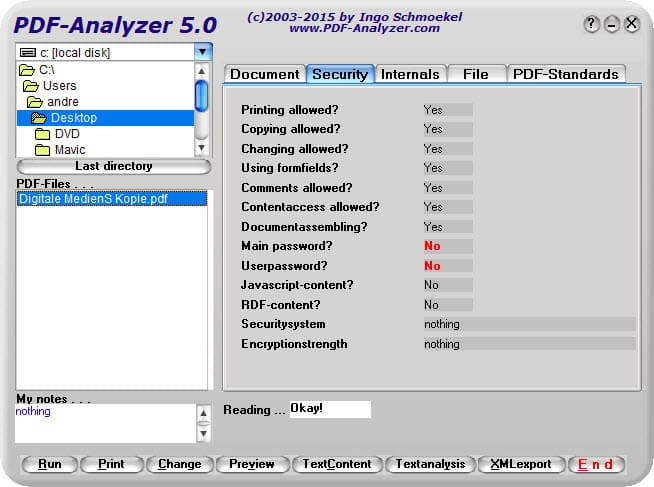
Task: Click the Copying allowed Yes value
Action: pyautogui.click(x=448, y=129)
